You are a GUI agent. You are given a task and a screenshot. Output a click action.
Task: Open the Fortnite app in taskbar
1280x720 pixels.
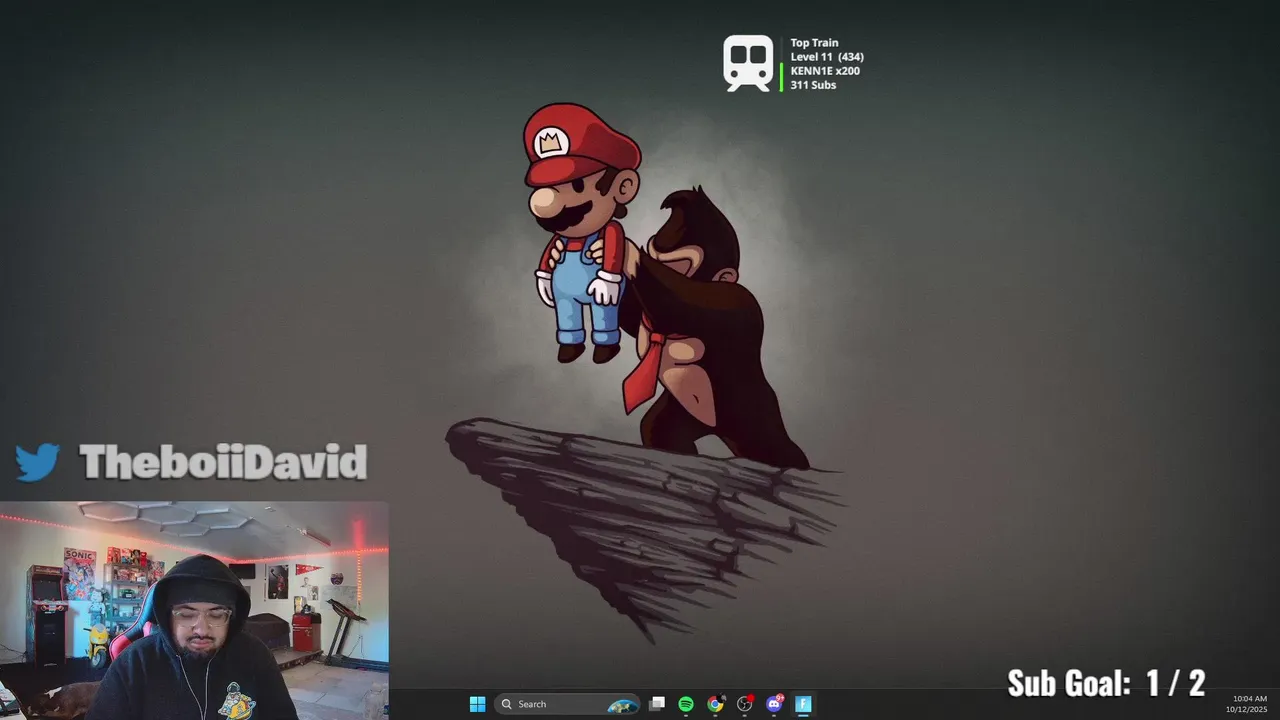click(x=802, y=704)
